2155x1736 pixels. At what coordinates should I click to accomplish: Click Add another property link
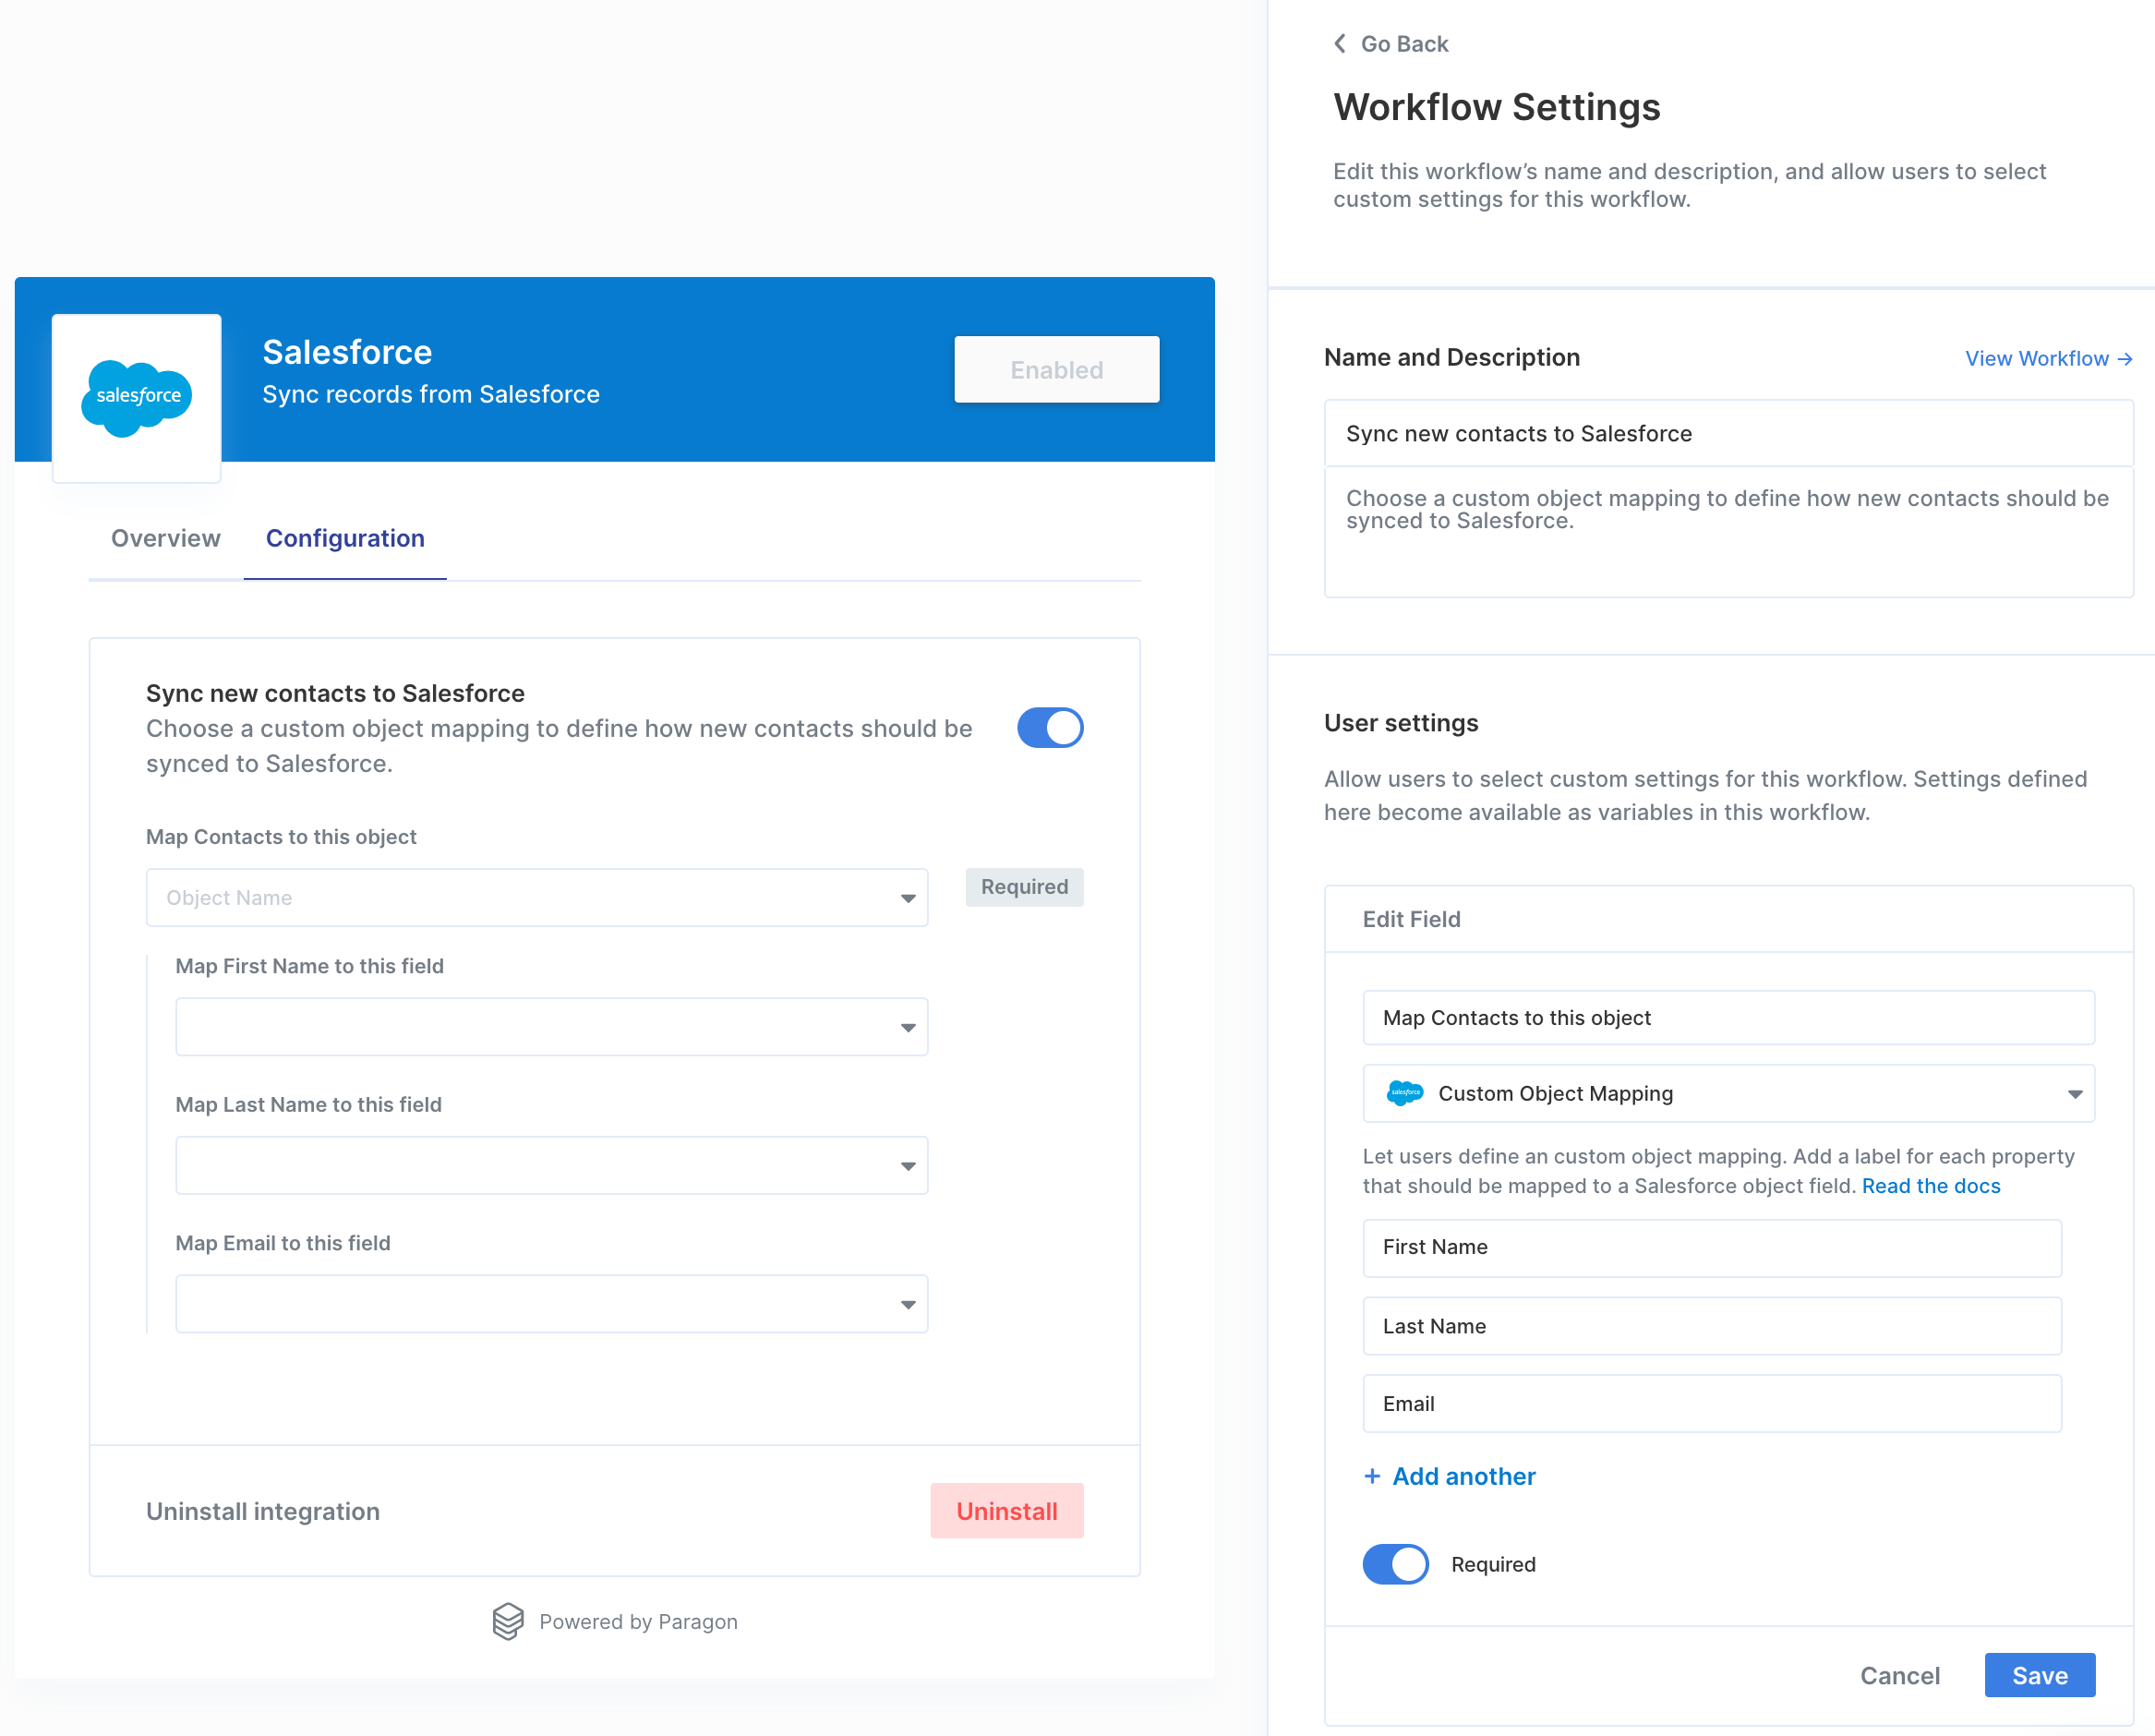(1449, 1476)
